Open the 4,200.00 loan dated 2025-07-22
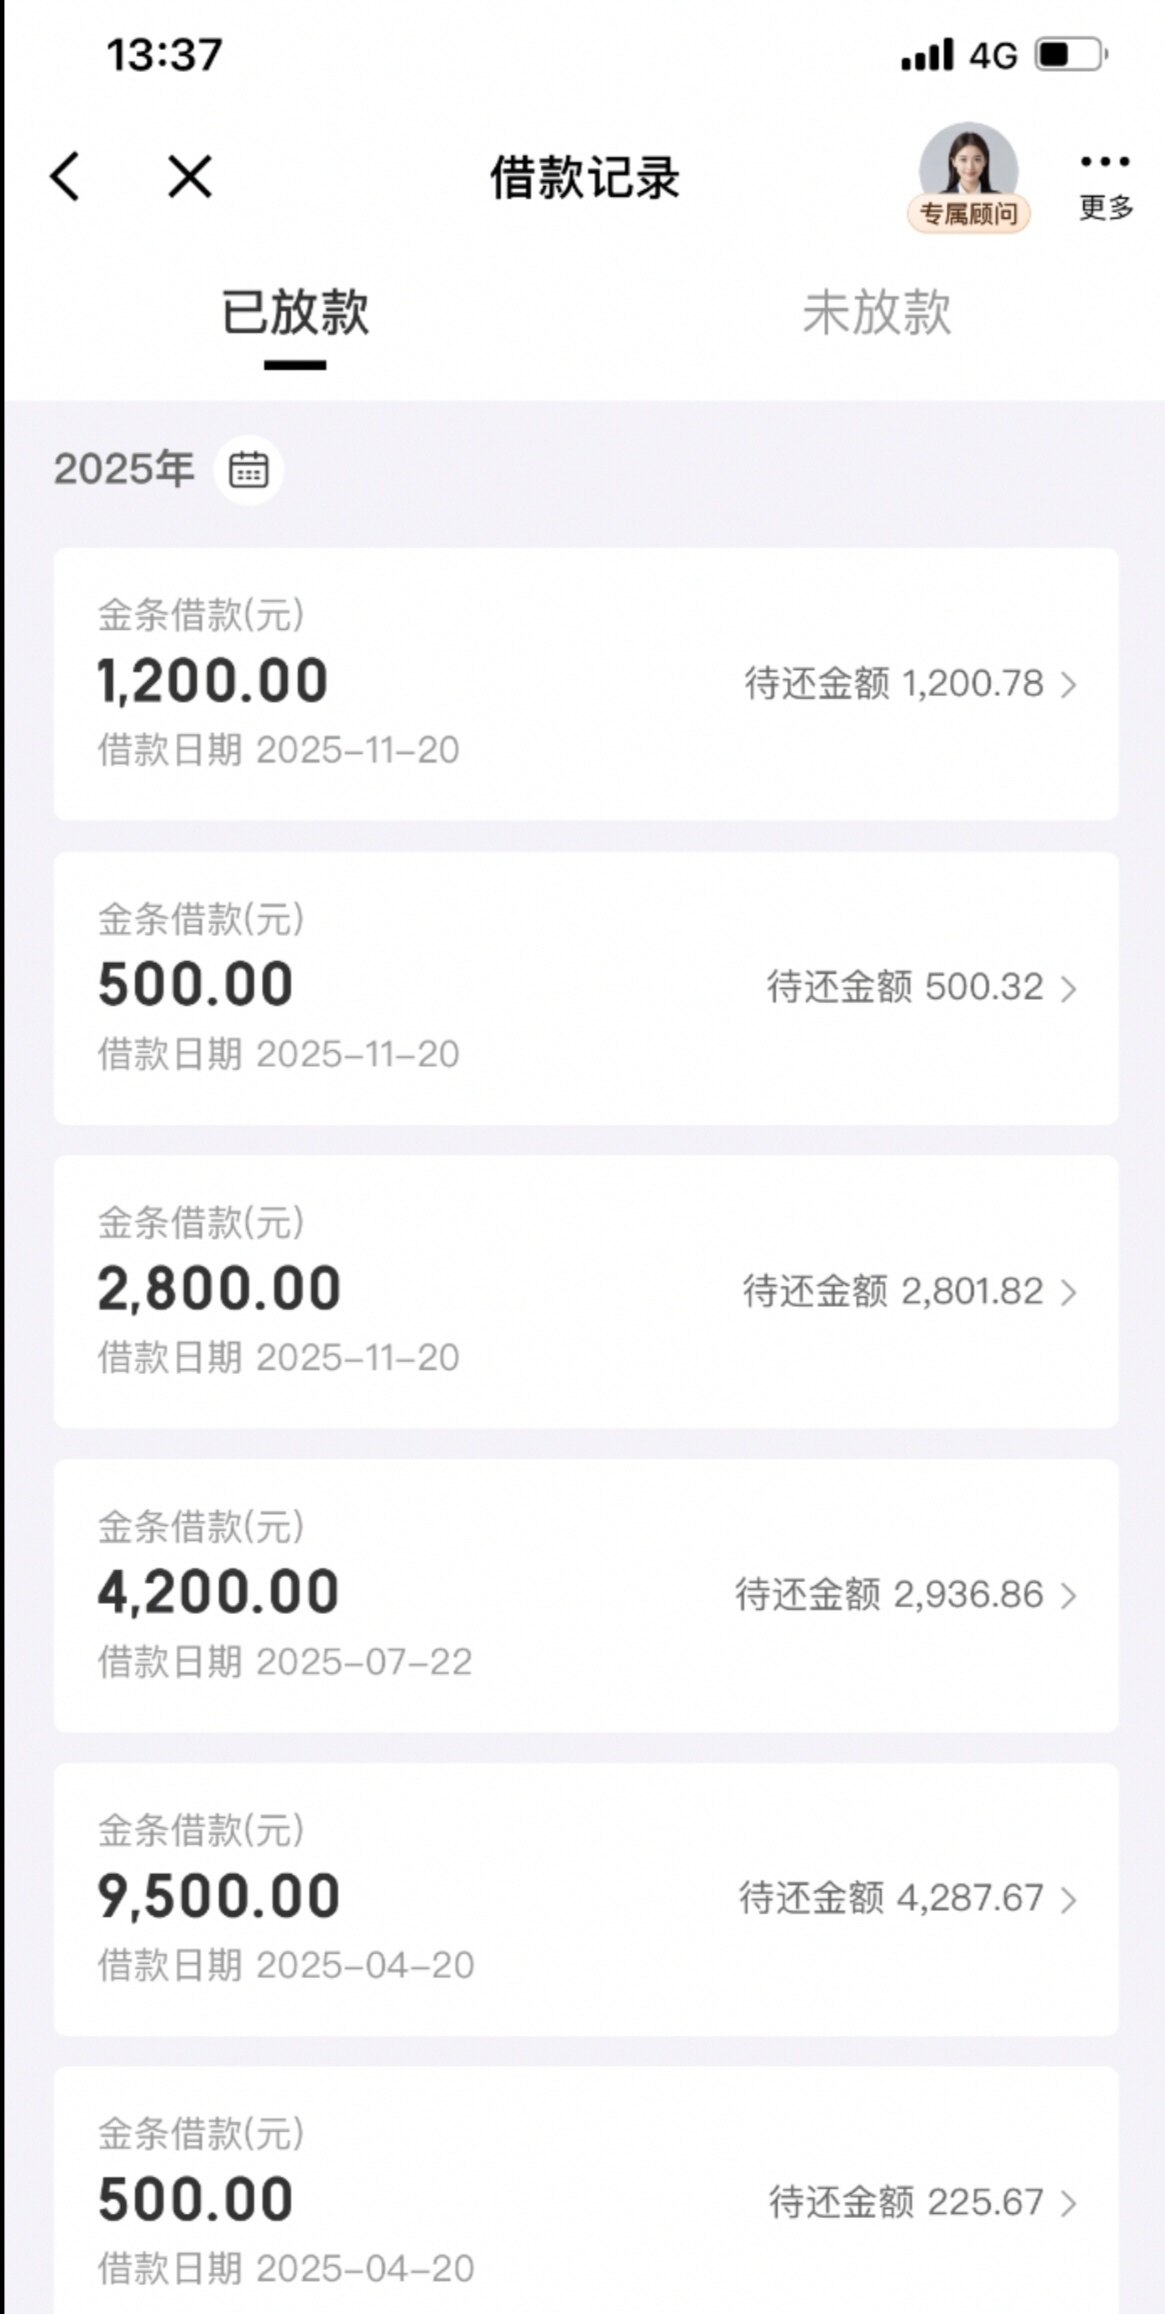Viewport: 1165px width, 2314px height. tap(400, 1593)
